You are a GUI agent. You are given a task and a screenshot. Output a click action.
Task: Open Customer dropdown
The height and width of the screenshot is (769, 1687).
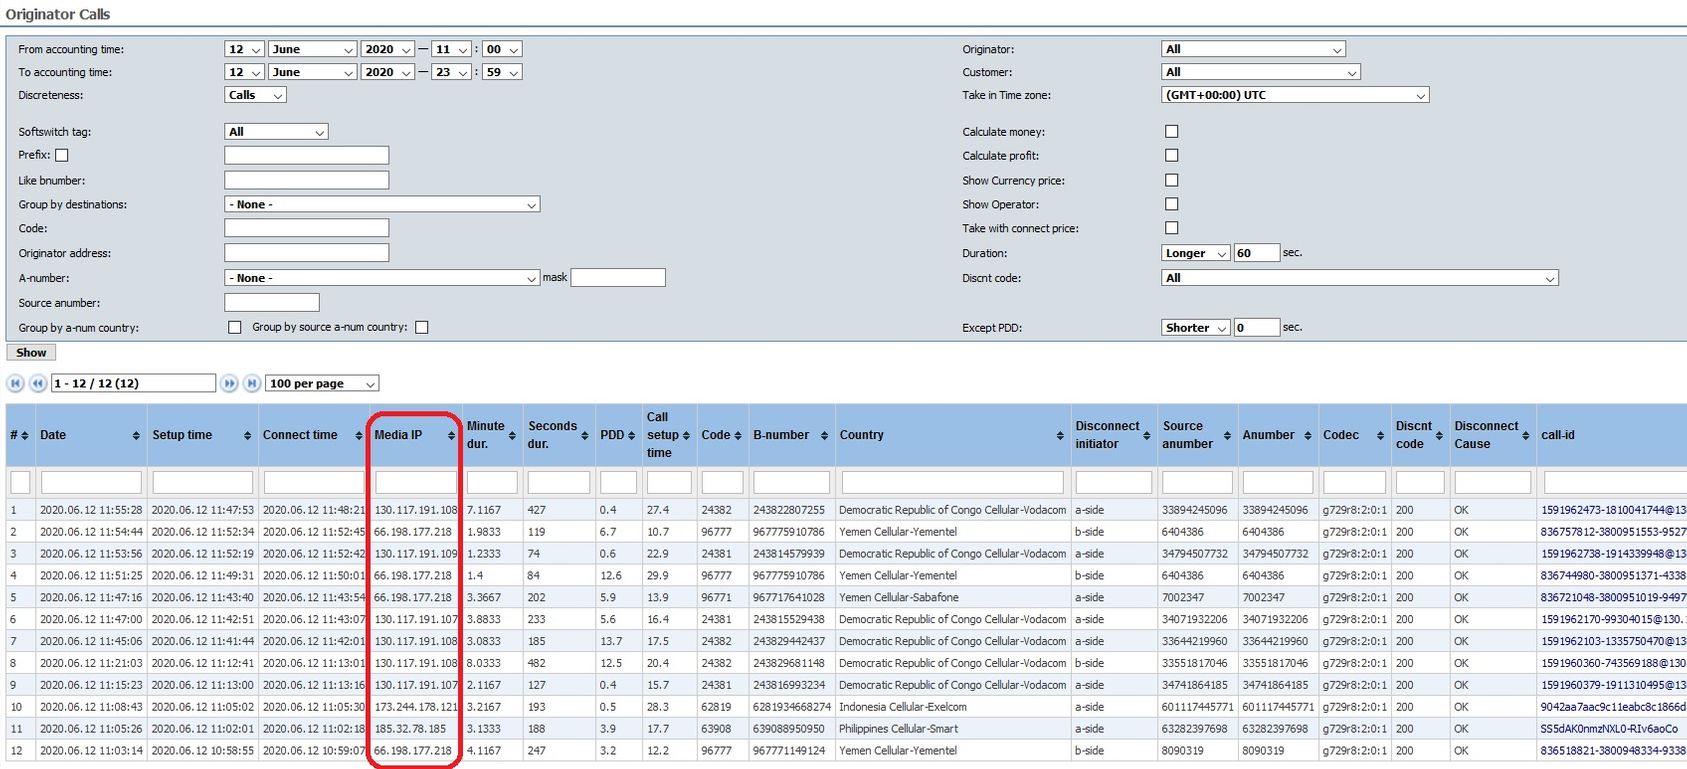1261,72
